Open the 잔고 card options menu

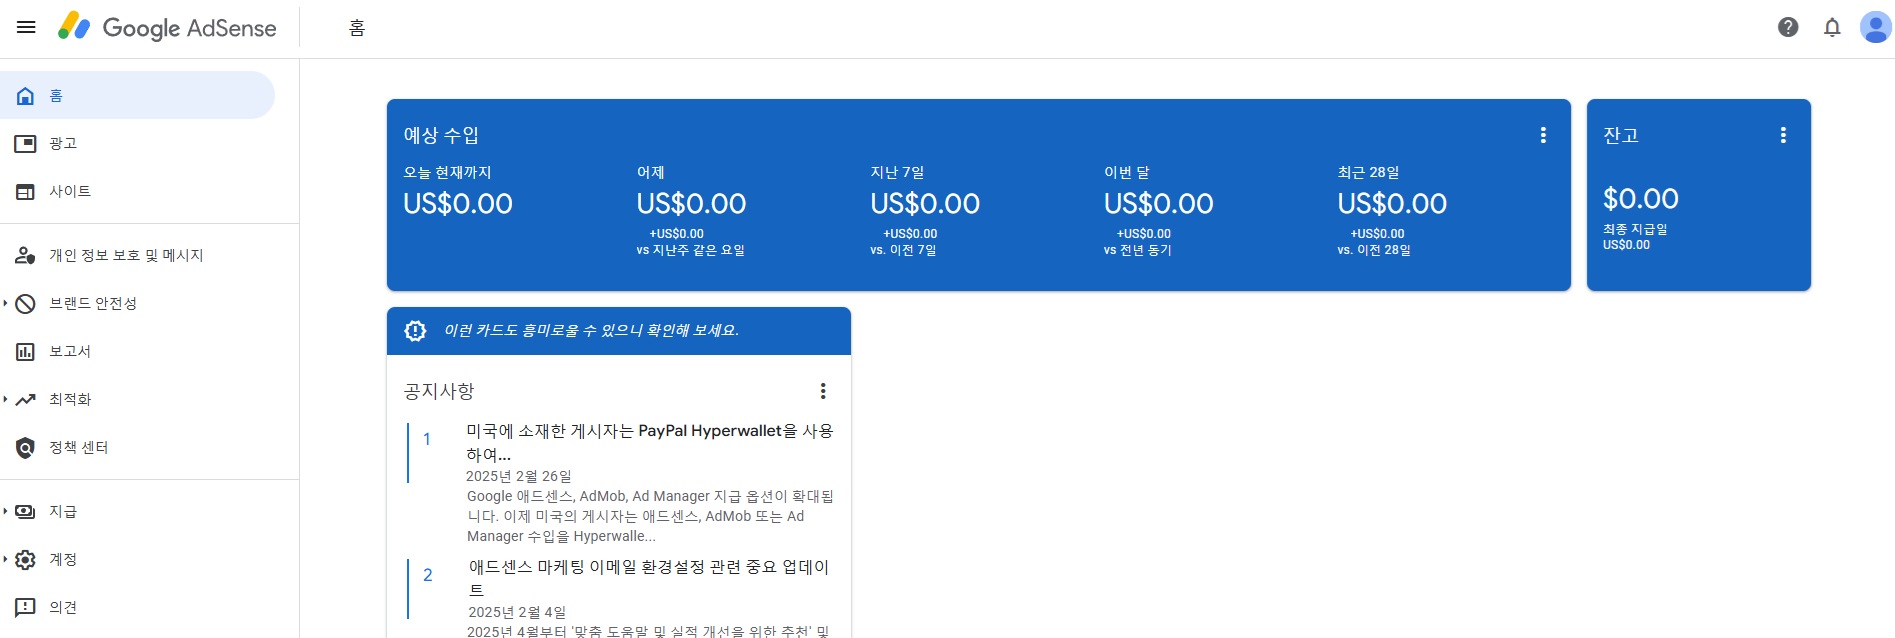(1782, 134)
